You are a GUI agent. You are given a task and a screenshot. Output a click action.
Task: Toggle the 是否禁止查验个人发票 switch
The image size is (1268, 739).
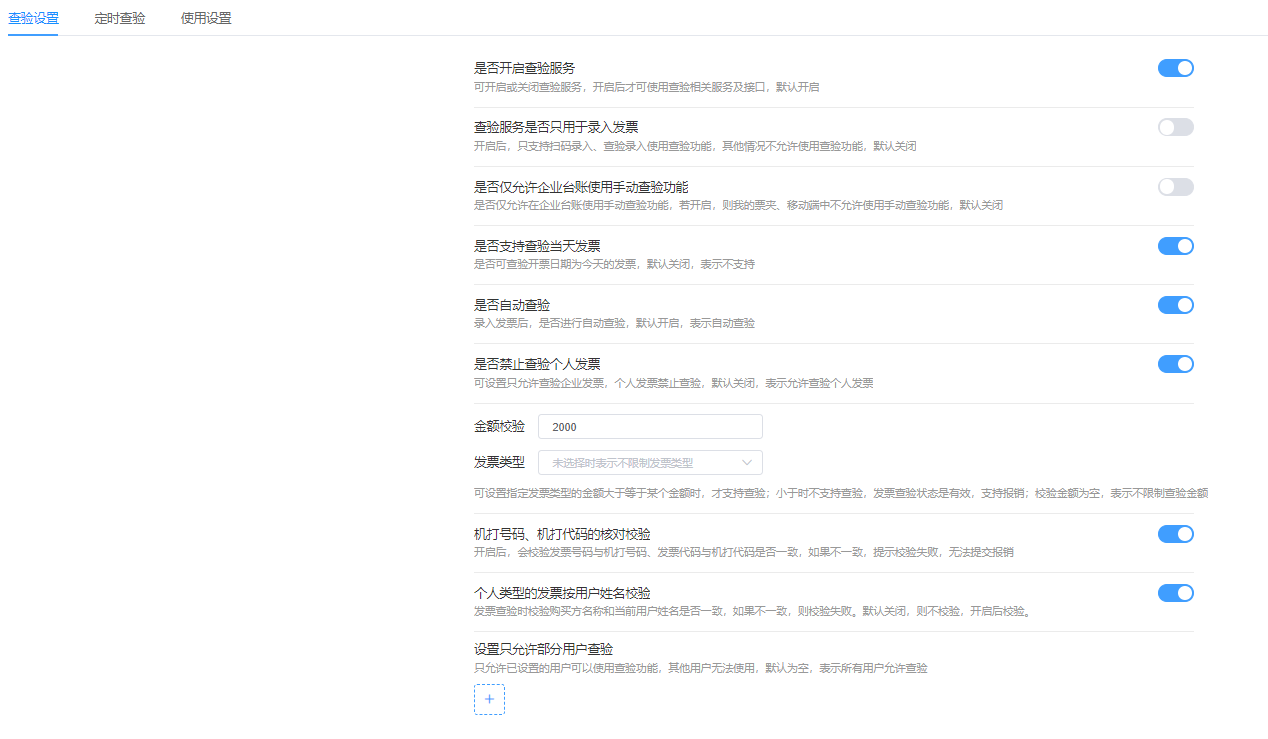point(1176,364)
